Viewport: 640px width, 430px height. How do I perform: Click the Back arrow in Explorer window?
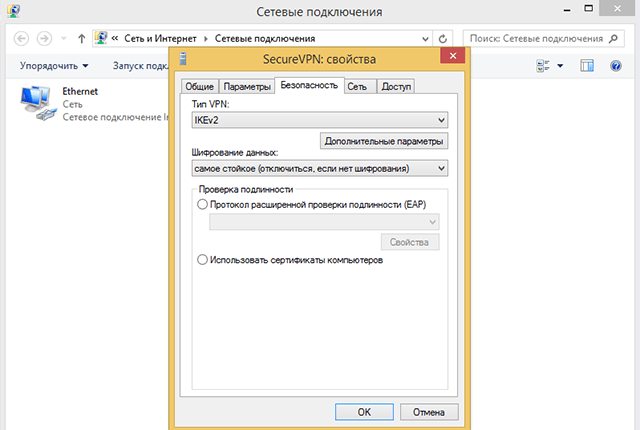click(21, 39)
